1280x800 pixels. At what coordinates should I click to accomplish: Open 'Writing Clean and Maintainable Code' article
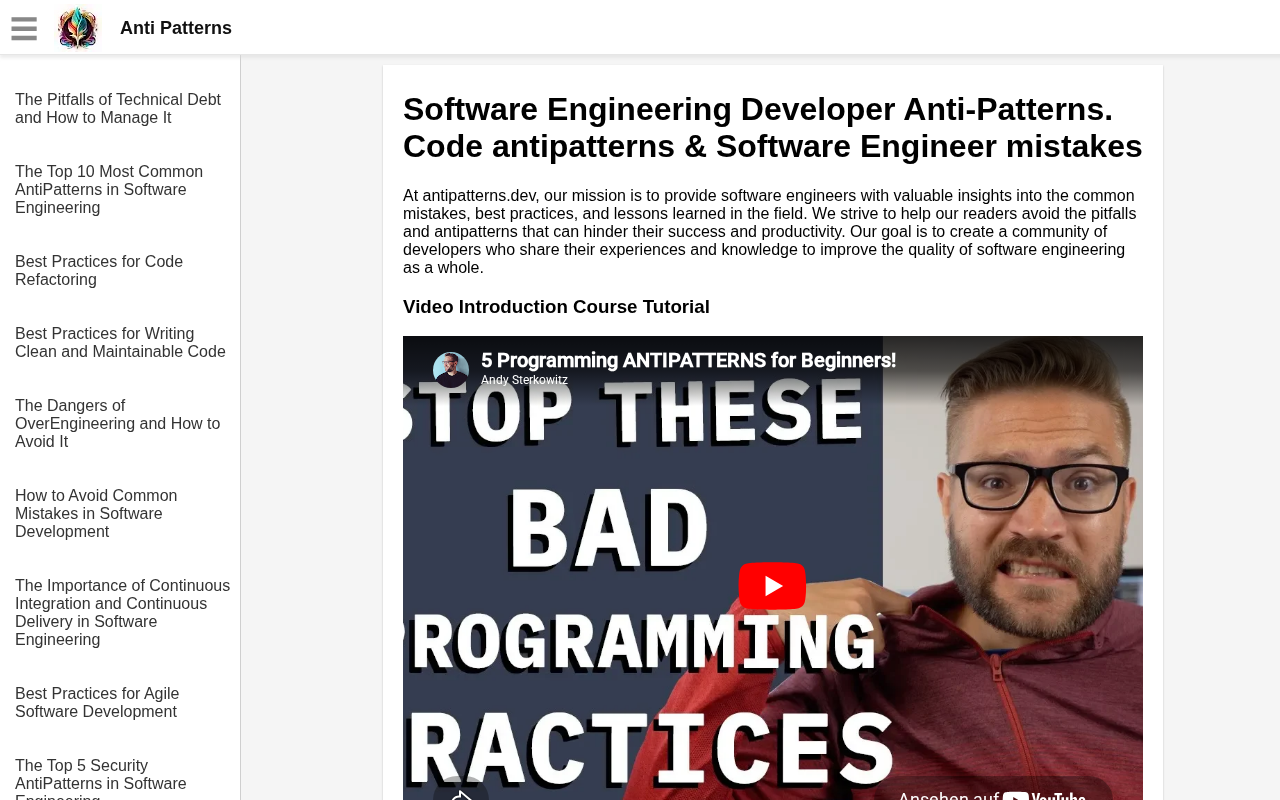[120, 342]
